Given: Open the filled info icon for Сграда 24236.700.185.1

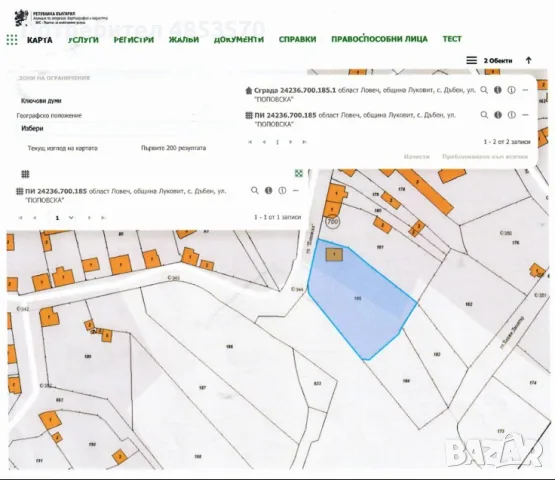Looking at the screenshot, I should pyautogui.click(x=498, y=90).
